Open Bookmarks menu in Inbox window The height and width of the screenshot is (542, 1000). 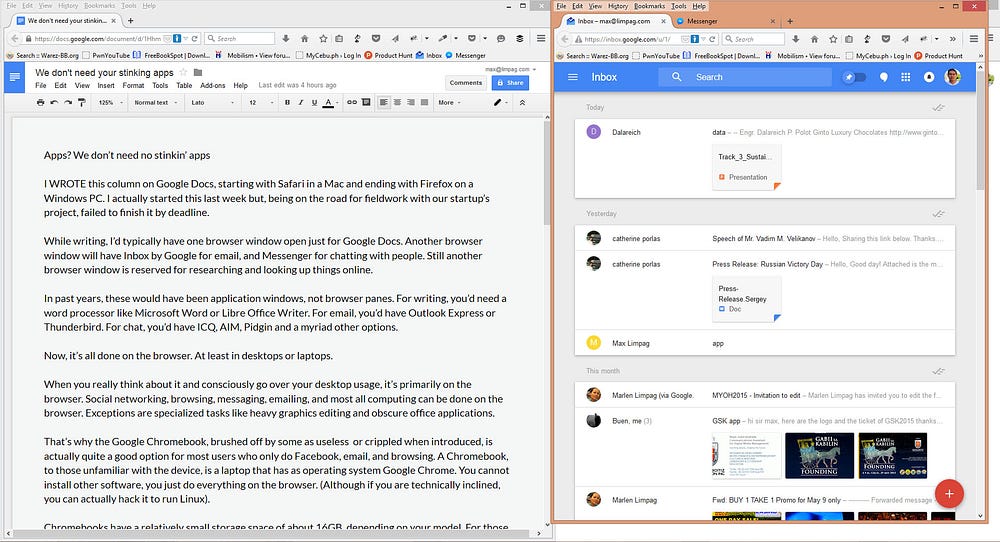(x=649, y=6)
